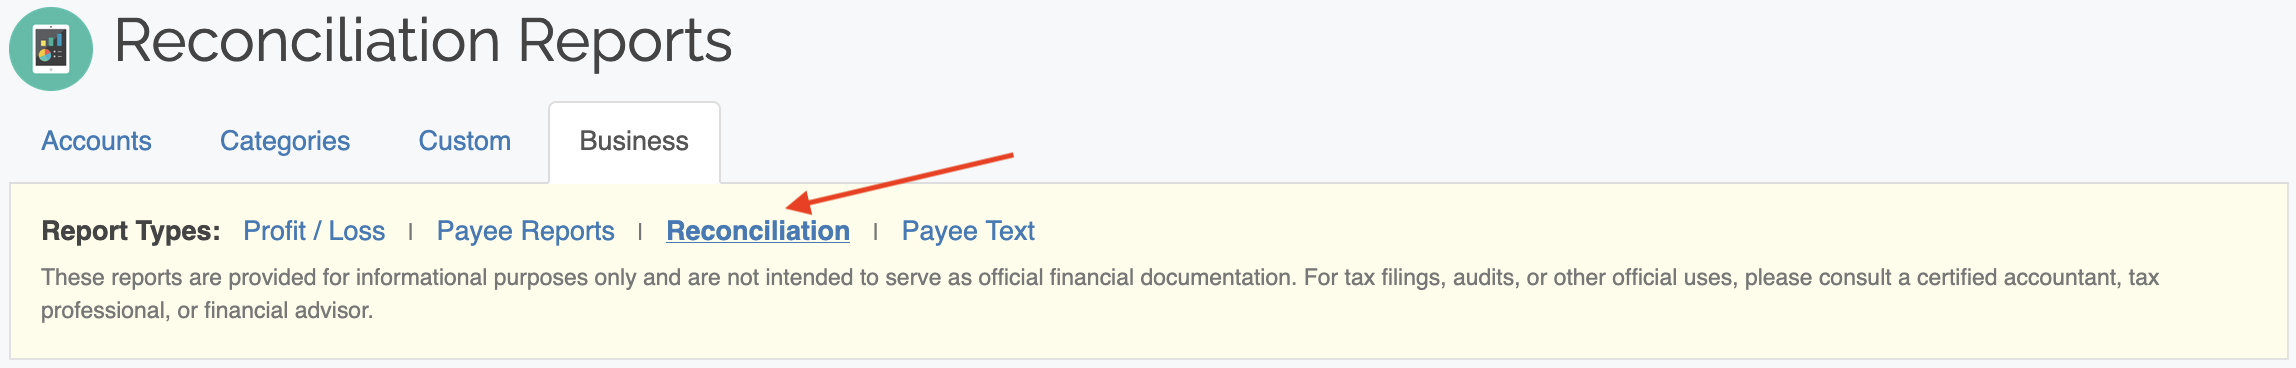Click the informational disclaimer paragraph
This screenshot has height=368, width=2296.
click(x=1100, y=293)
